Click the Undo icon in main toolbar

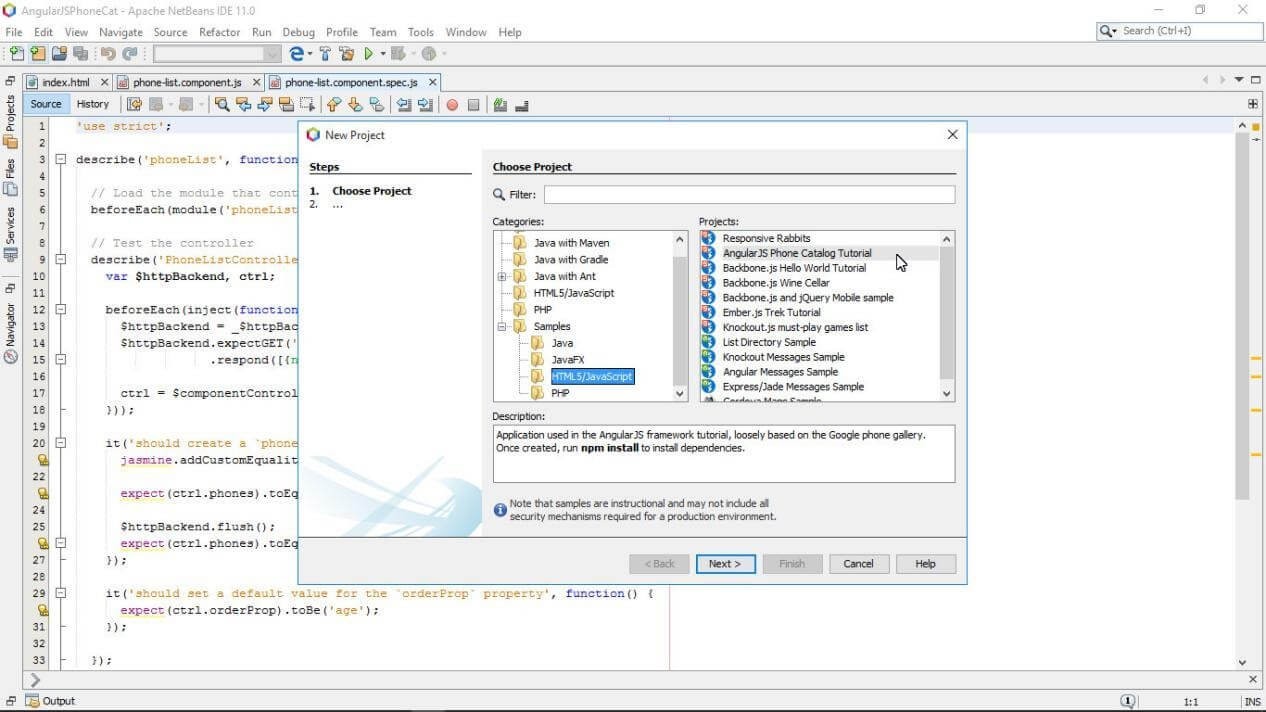click(108, 54)
